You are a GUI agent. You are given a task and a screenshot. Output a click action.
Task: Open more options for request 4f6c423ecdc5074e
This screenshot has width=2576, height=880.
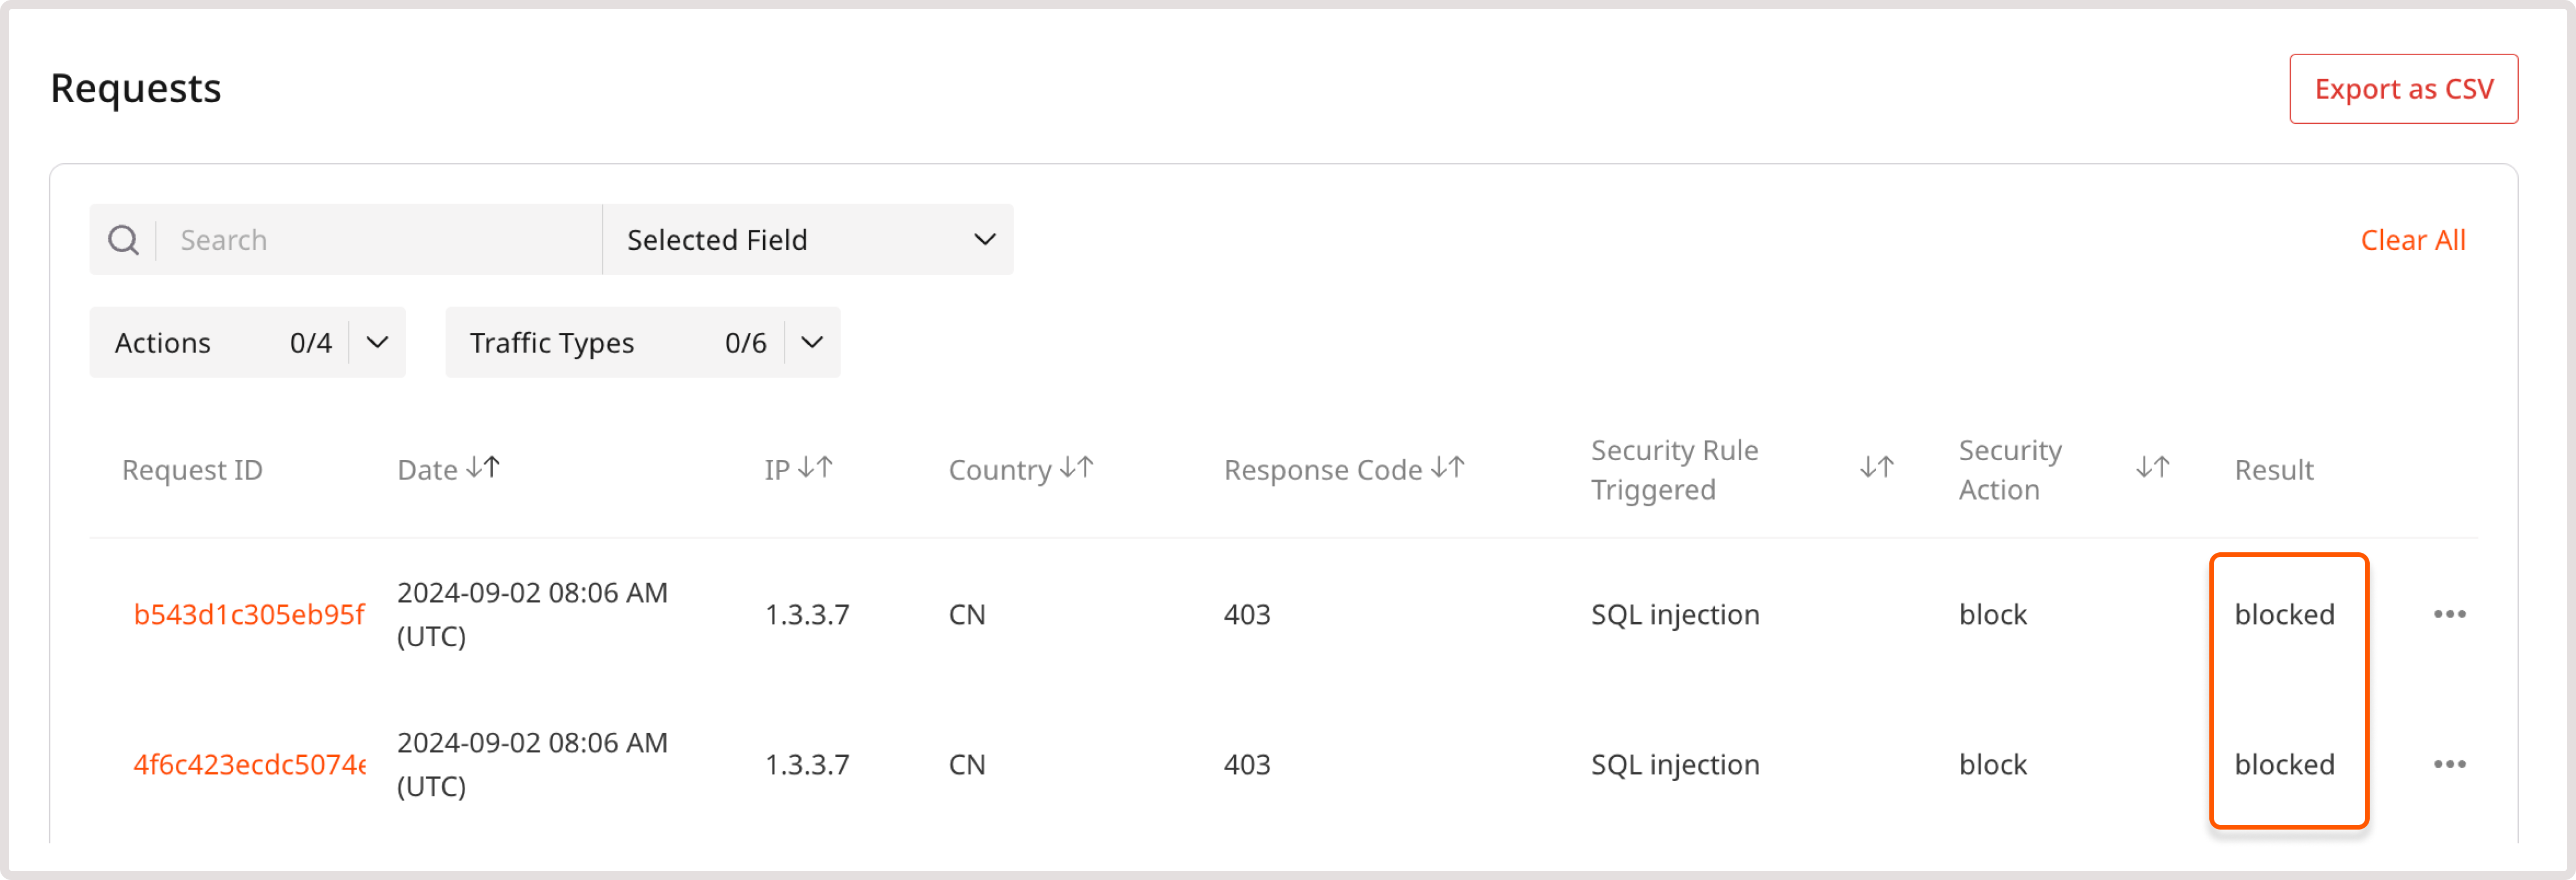coord(2449,764)
